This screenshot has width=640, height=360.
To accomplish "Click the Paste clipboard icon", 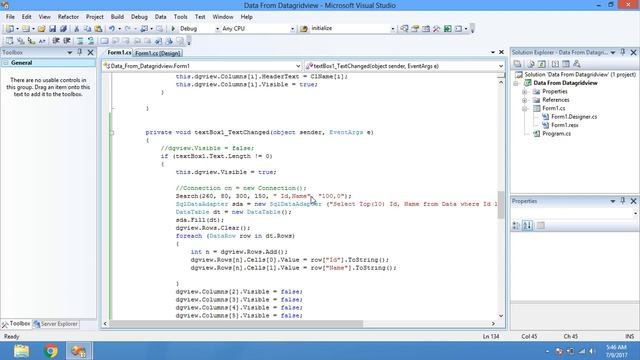I will (x=98, y=29).
